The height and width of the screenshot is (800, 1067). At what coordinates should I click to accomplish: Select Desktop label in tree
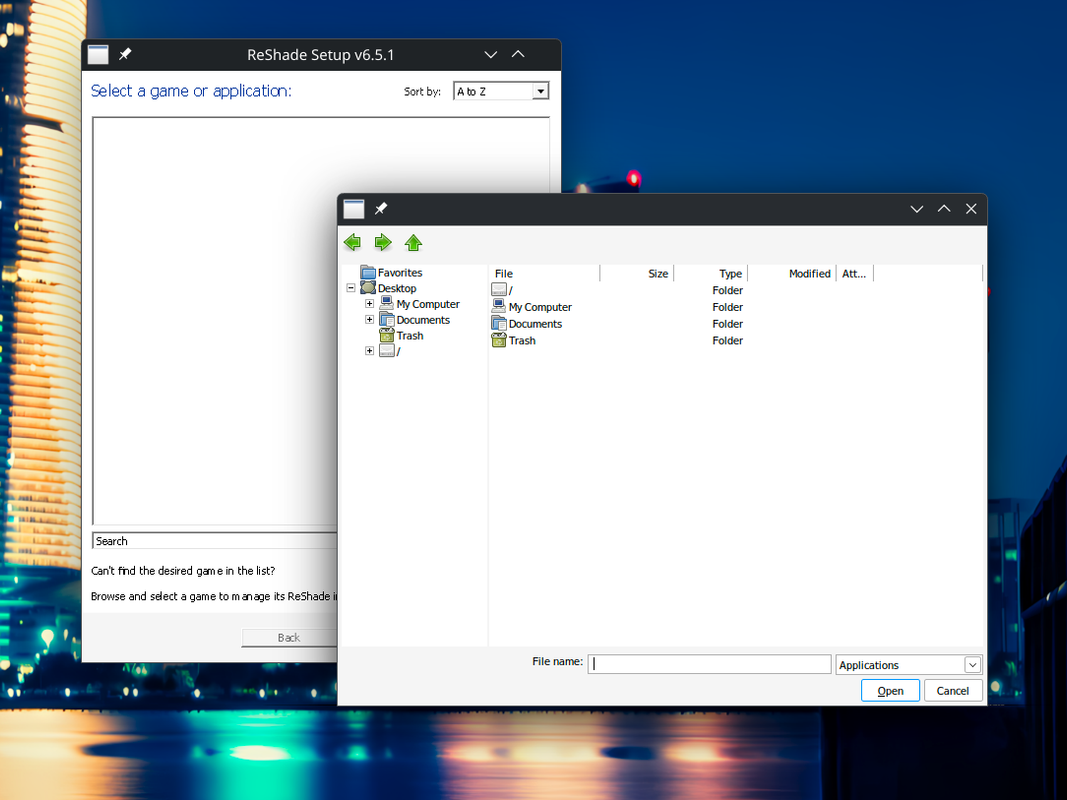[x=397, y=288]
